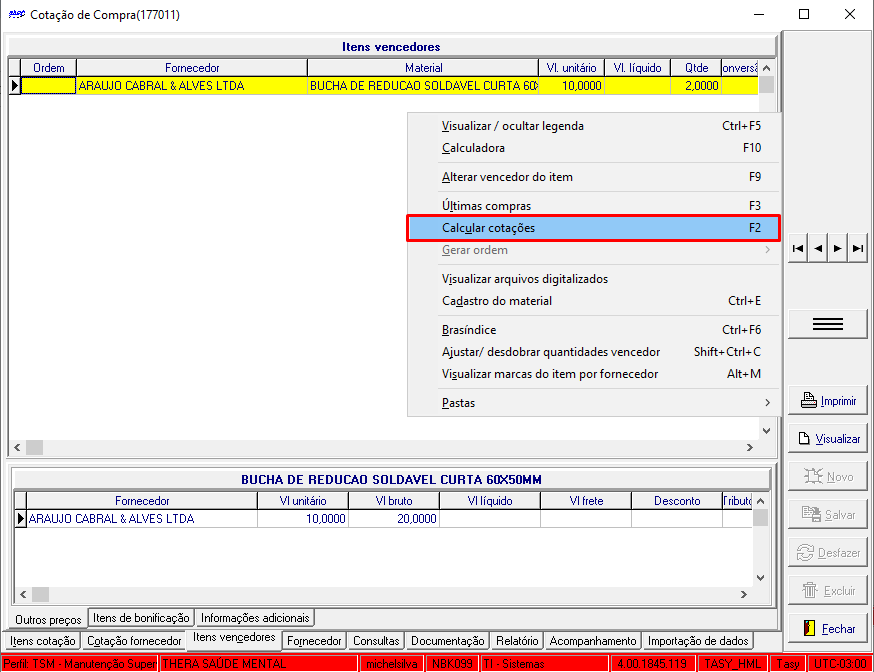
Task: Go to first record navigation arrow
Action: [798, 249]
